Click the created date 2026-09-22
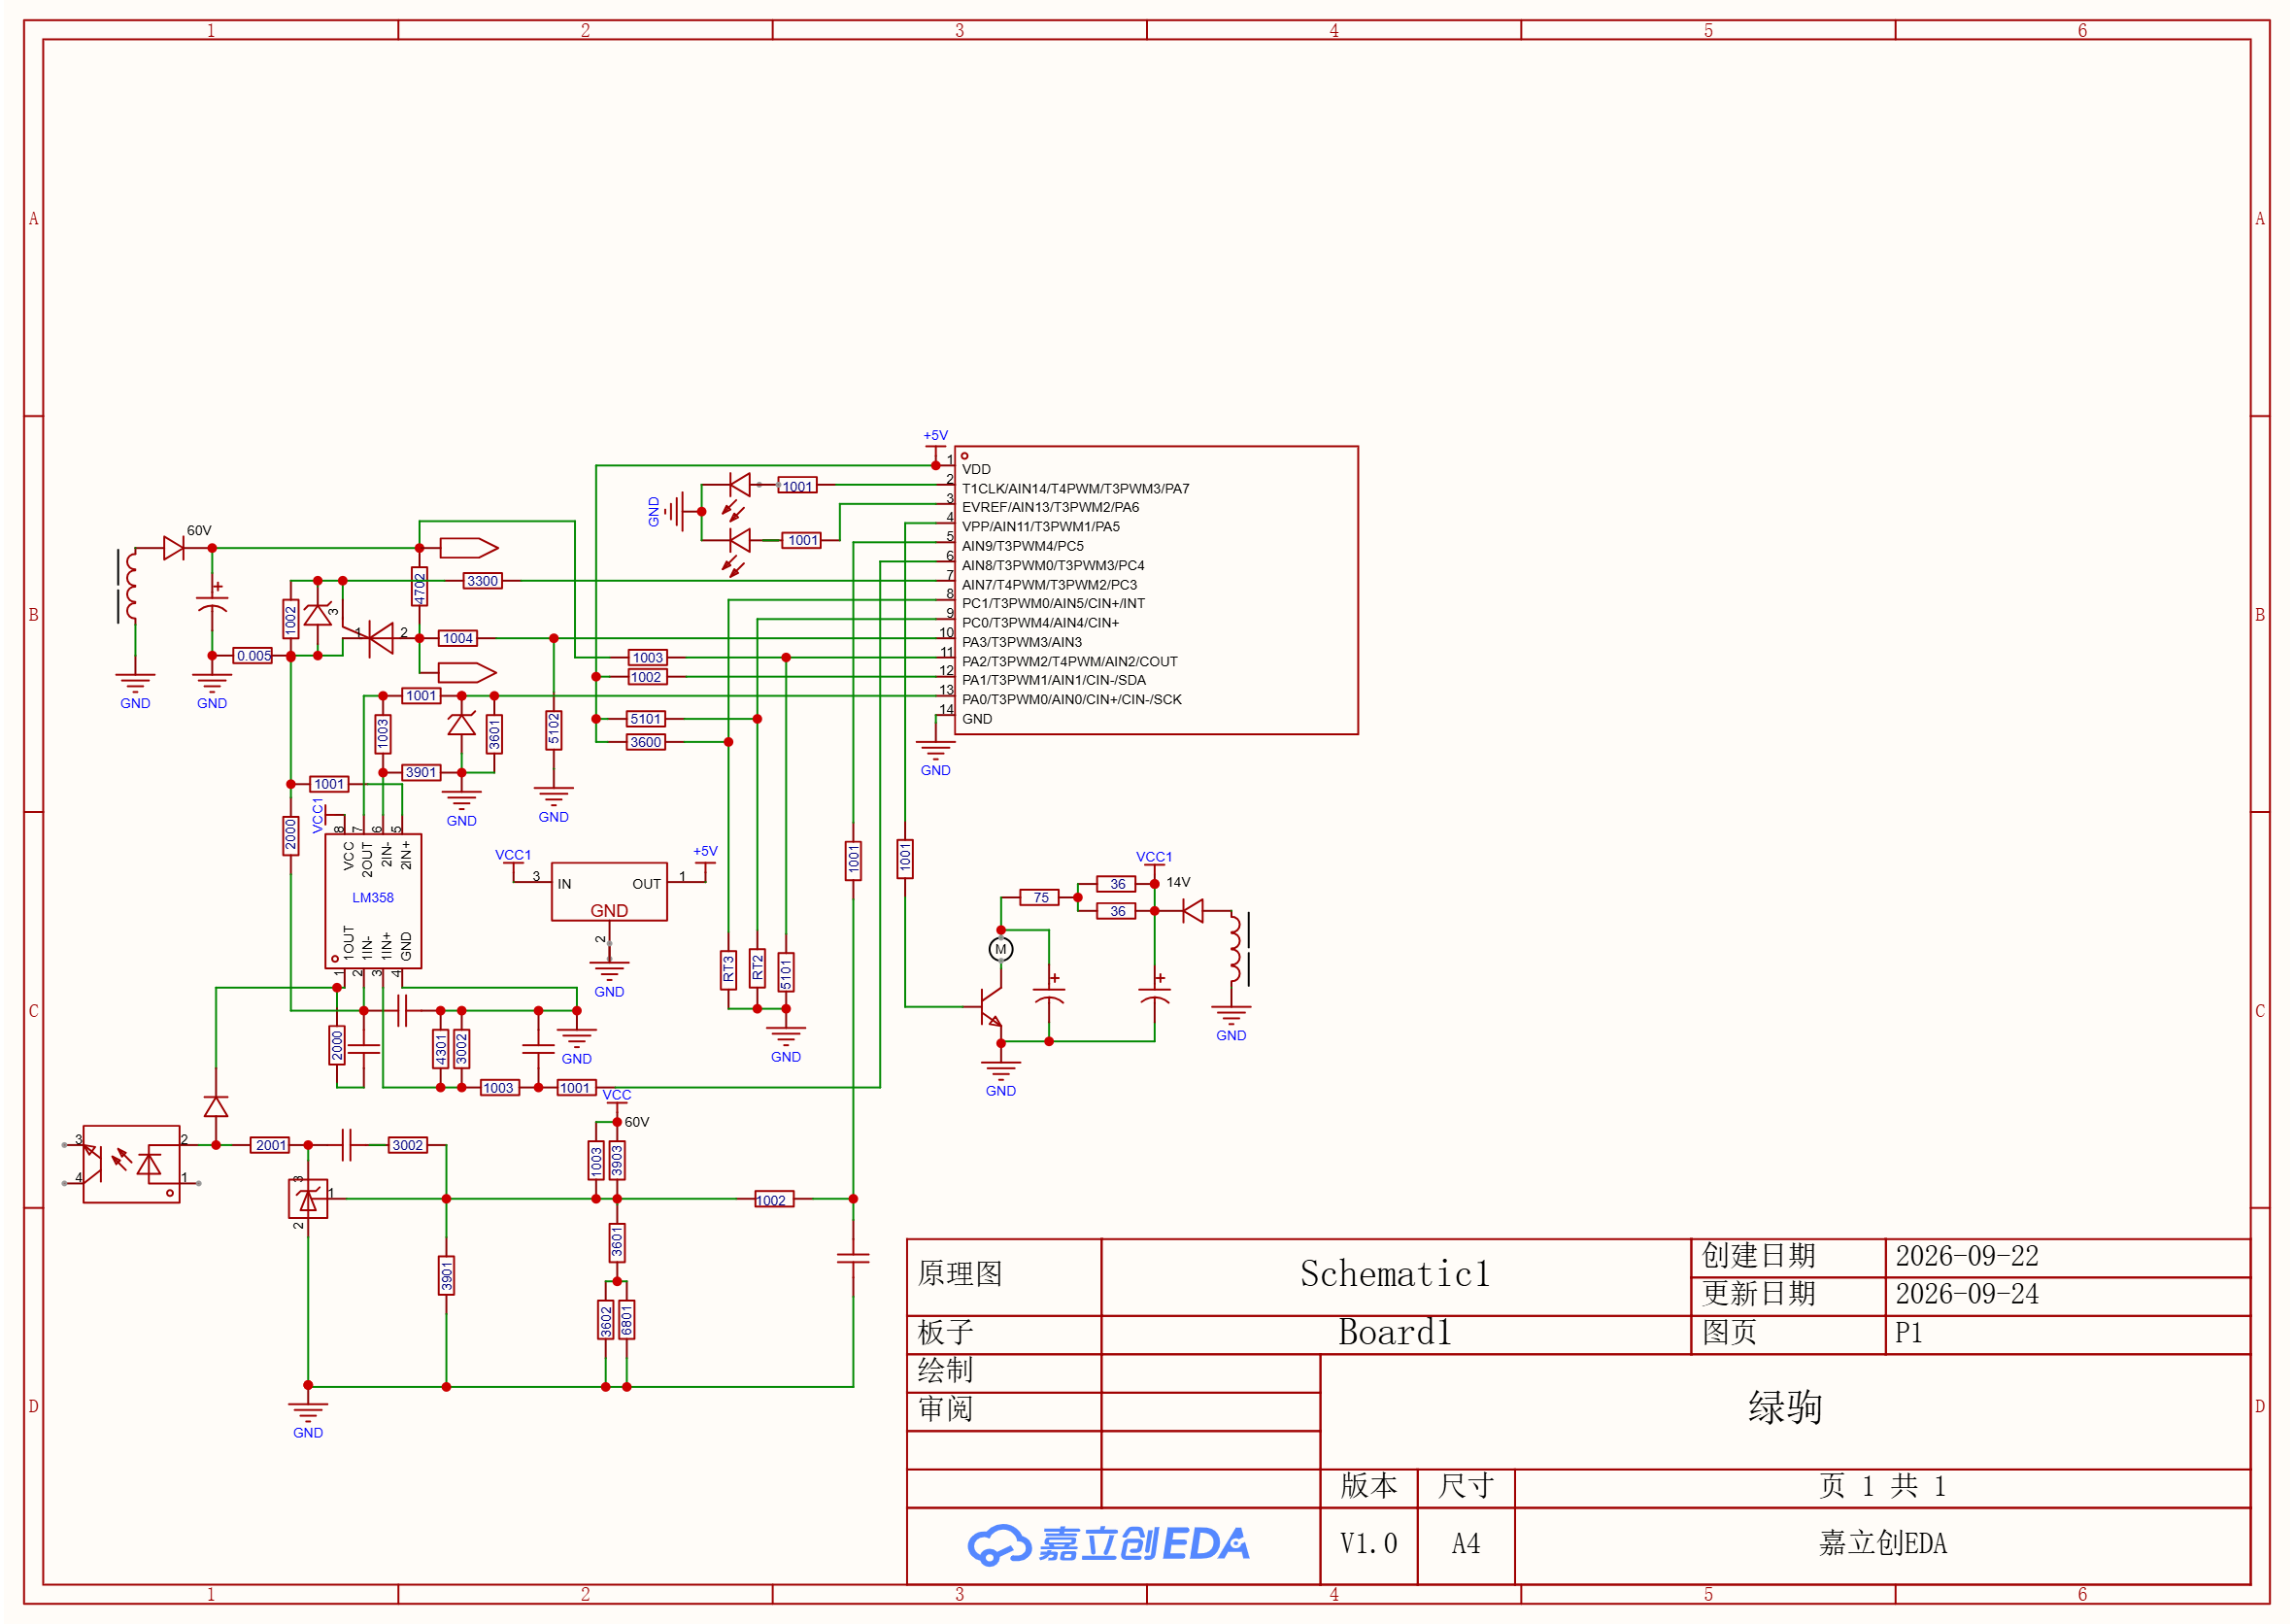This screenshot has width=2294, height=1624. tap(1966, 1256)
